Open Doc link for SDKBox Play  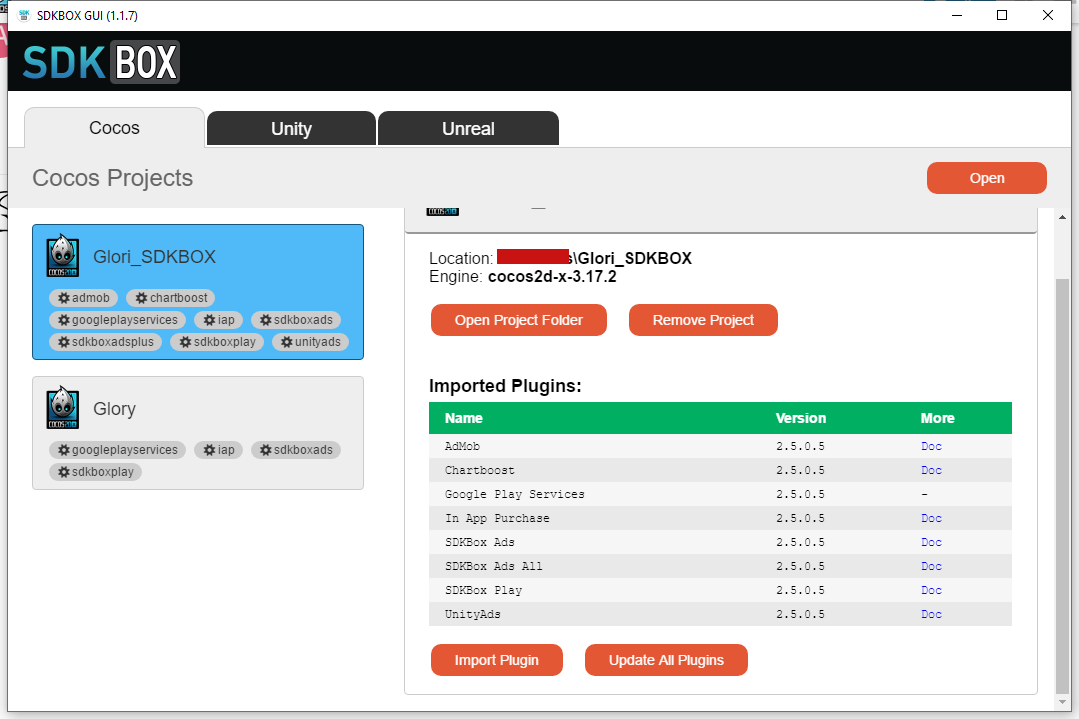click(x=931, y=591)
